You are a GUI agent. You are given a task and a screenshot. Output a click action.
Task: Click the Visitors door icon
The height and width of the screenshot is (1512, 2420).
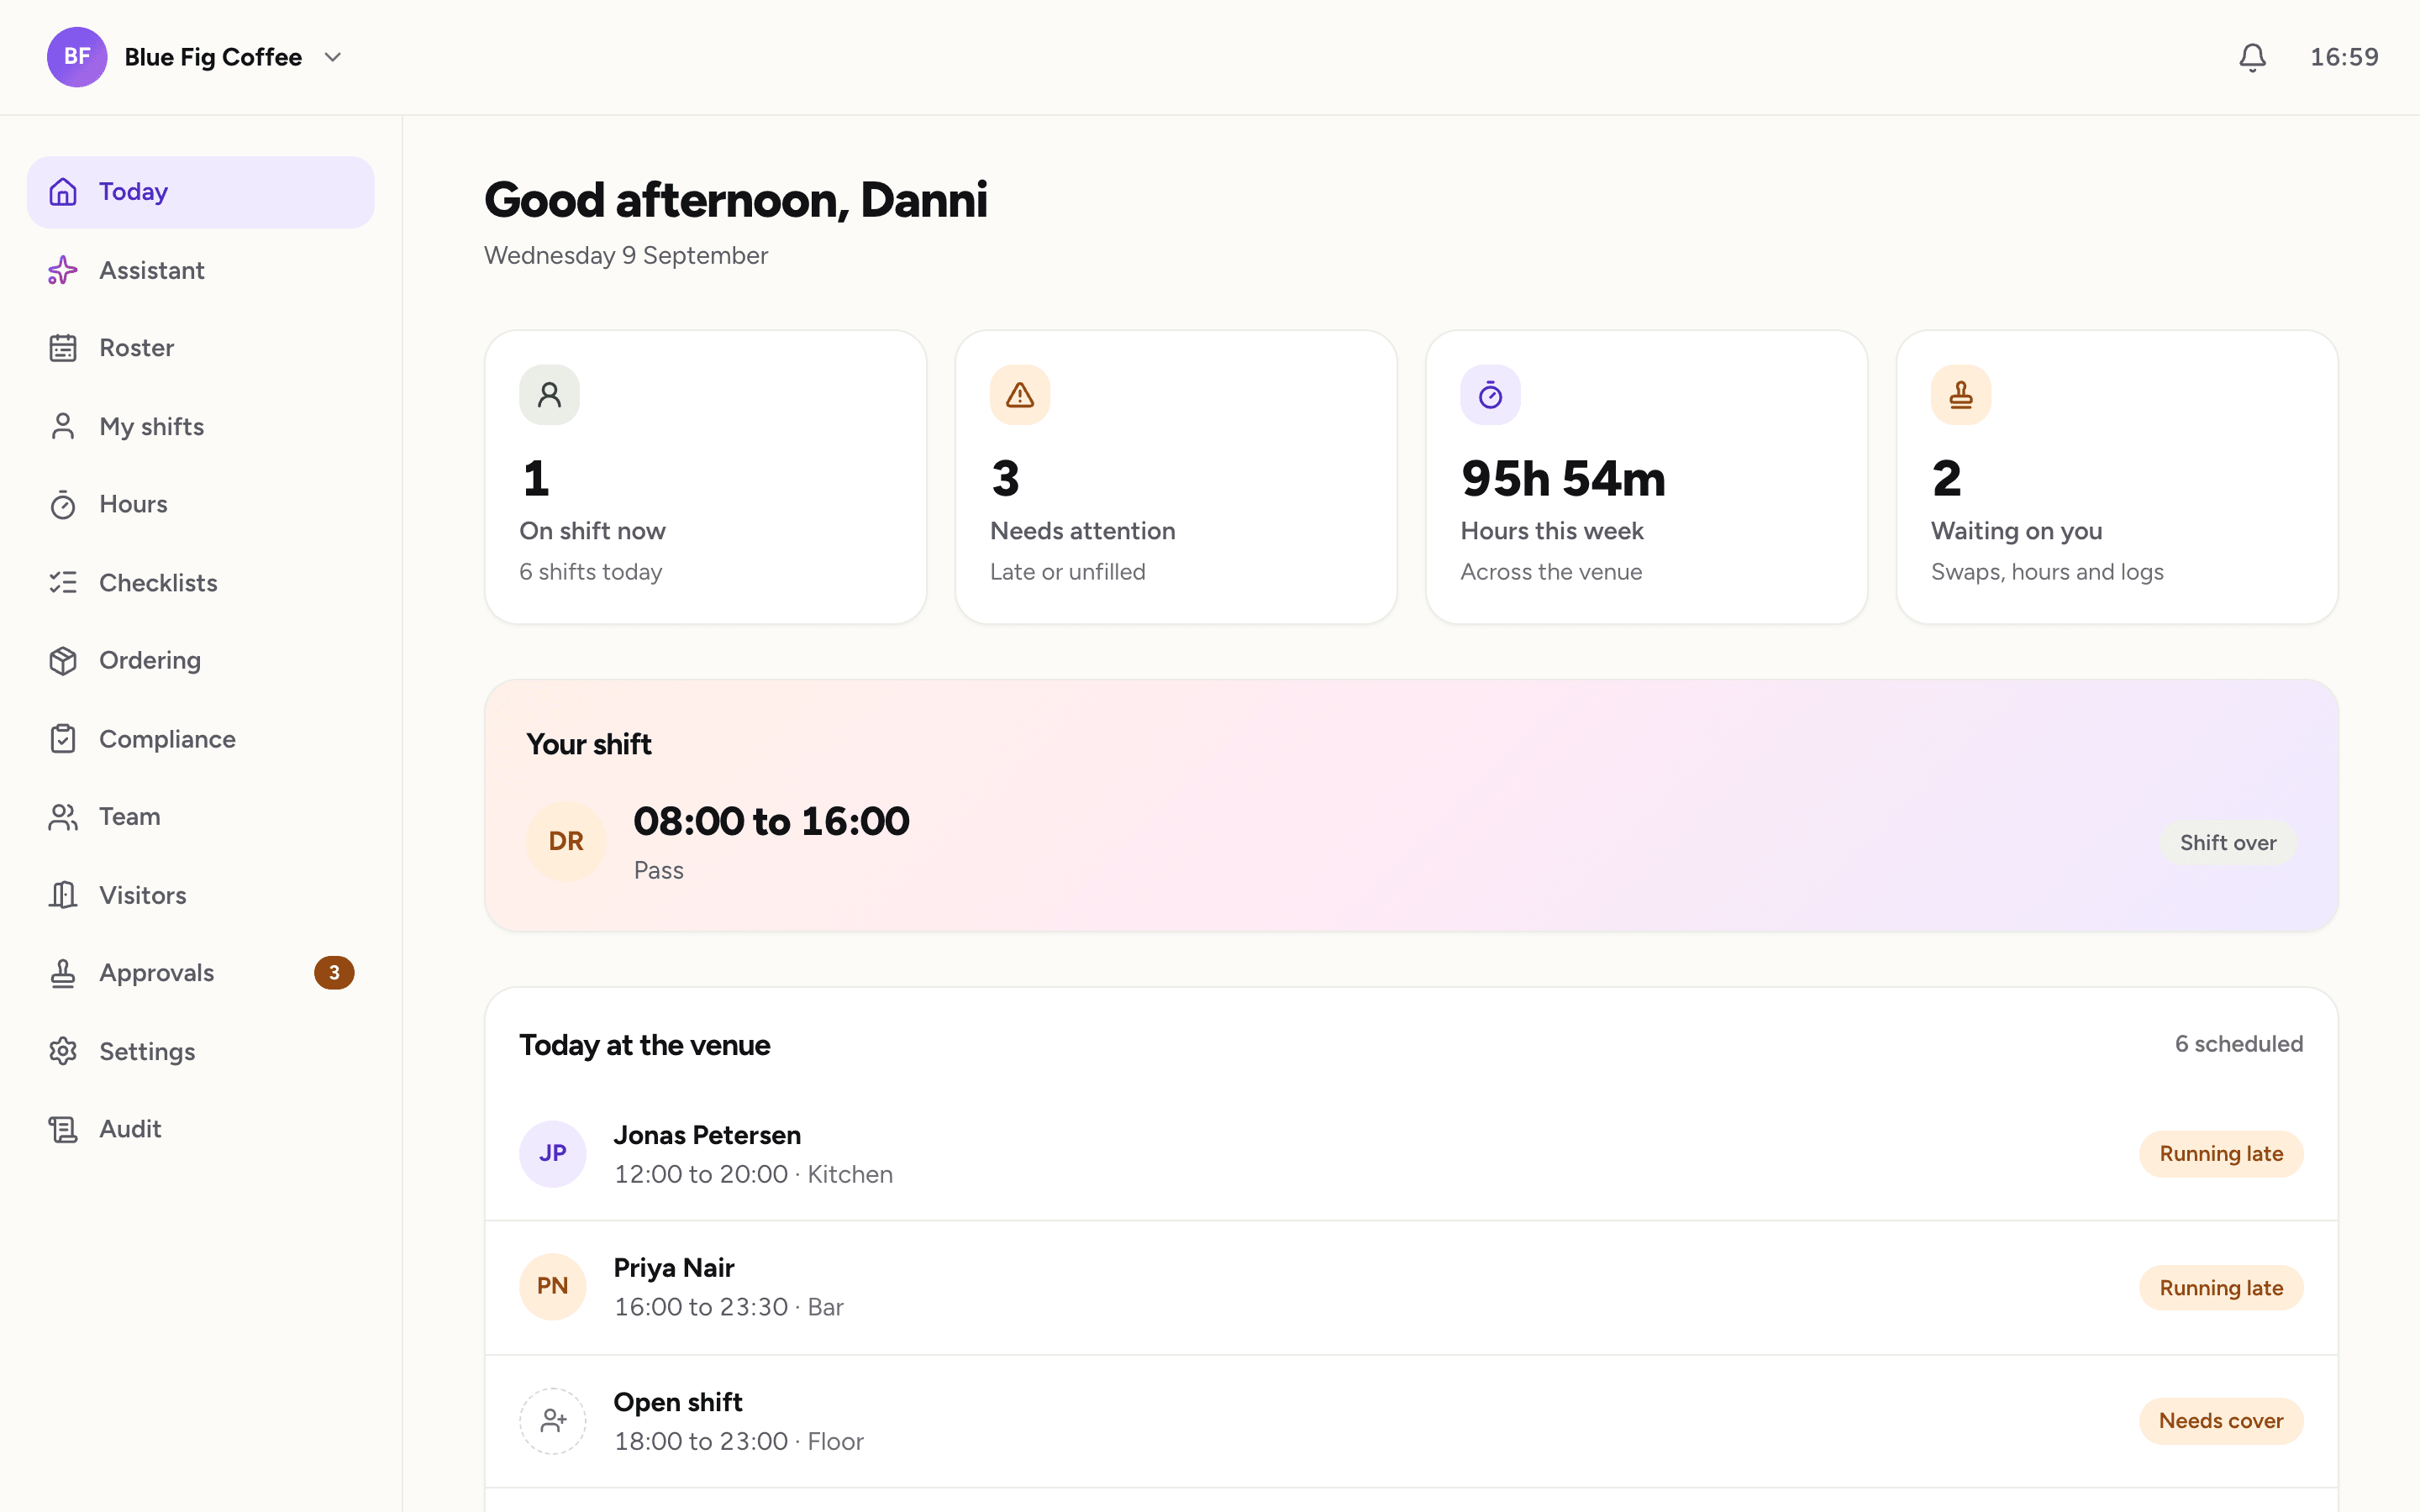click(x=63, y=895)
